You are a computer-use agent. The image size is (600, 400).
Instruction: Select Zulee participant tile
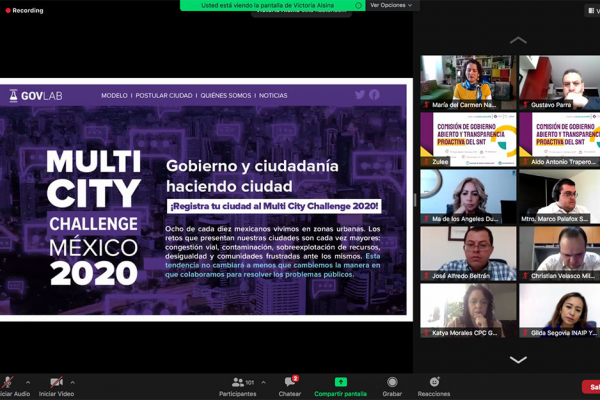pyautogui.click(x=468, y=139)
